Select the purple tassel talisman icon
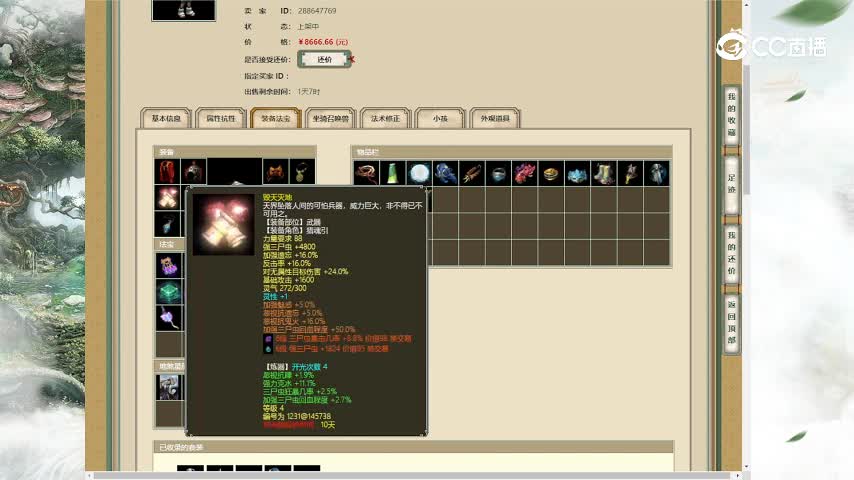The height and width of the screenshot is (480, 854). point(169,318)
